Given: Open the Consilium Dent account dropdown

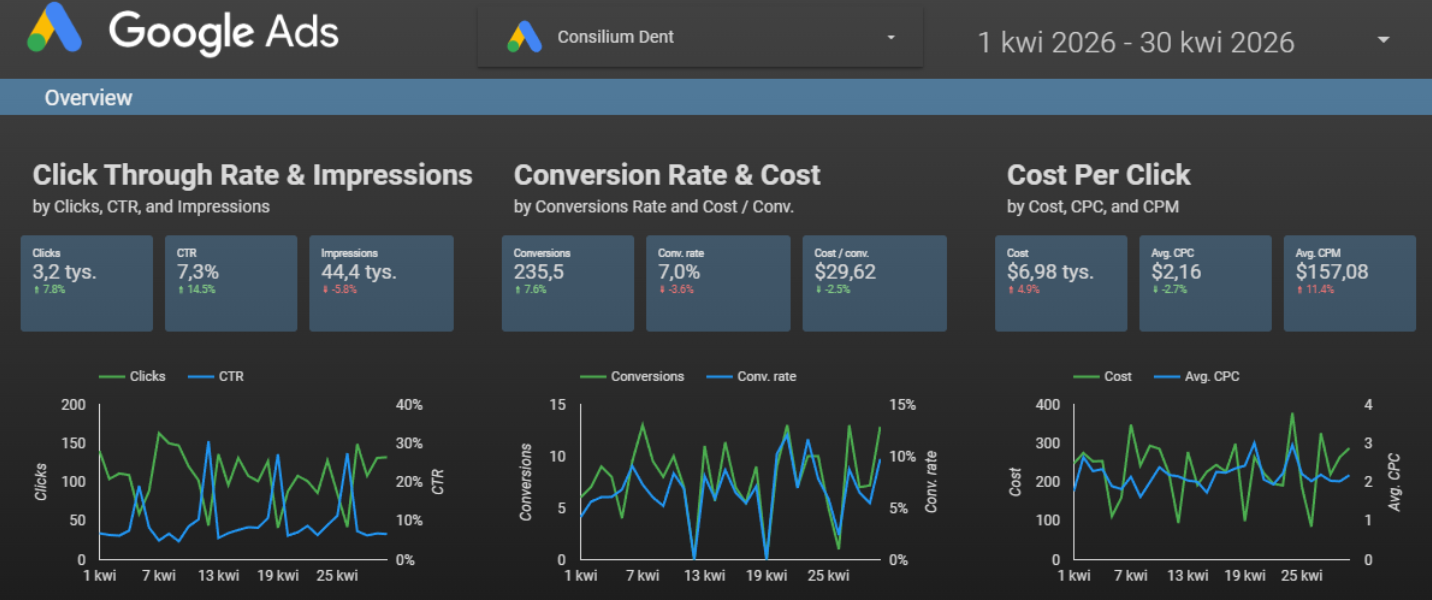Looking at the screenshot, I should point(700,38).
